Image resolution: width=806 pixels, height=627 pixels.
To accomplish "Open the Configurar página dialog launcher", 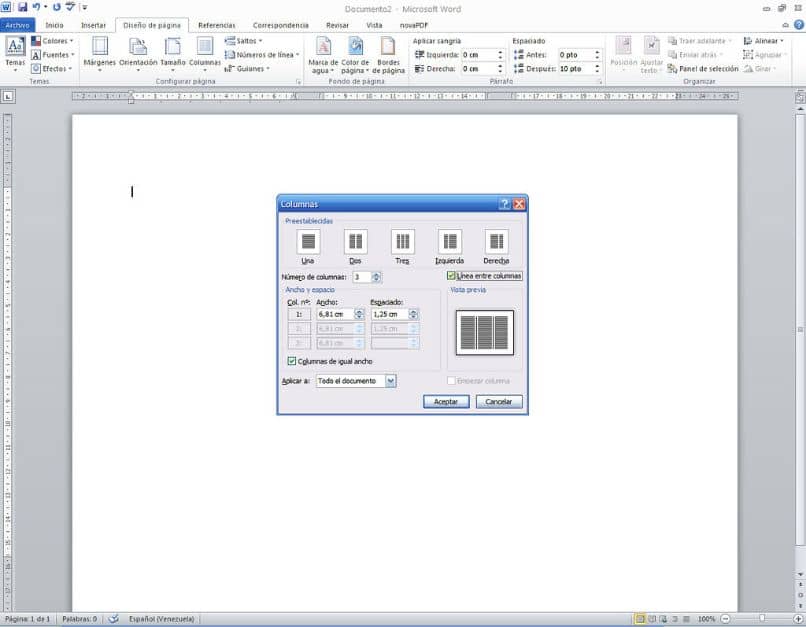I will click(299, 82).
